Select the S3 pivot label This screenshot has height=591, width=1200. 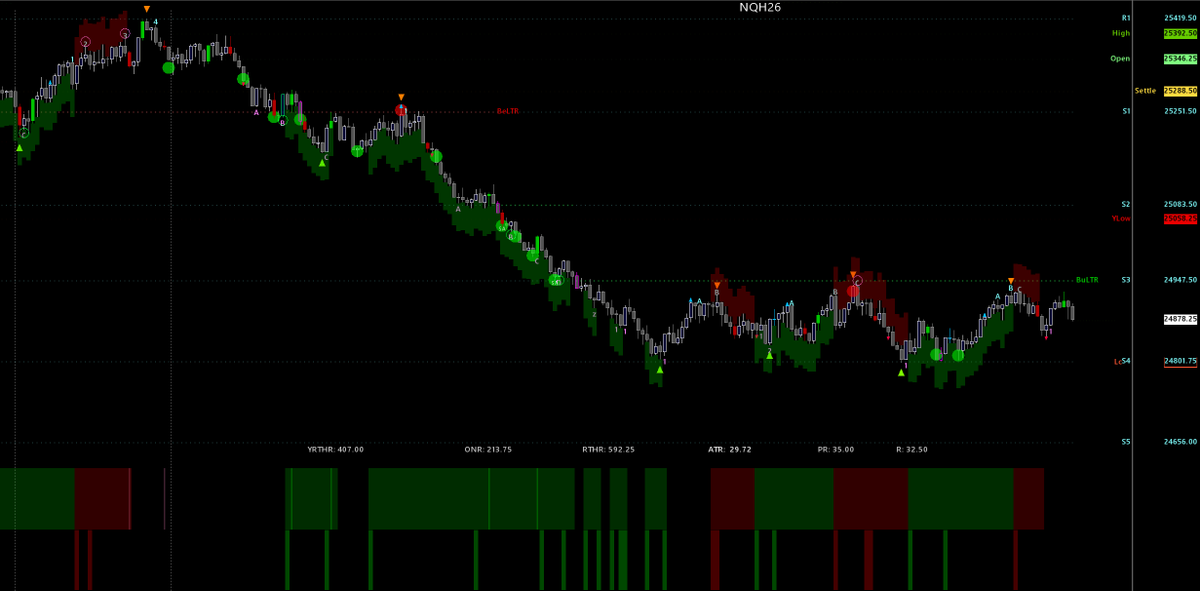coord(1126,280)
